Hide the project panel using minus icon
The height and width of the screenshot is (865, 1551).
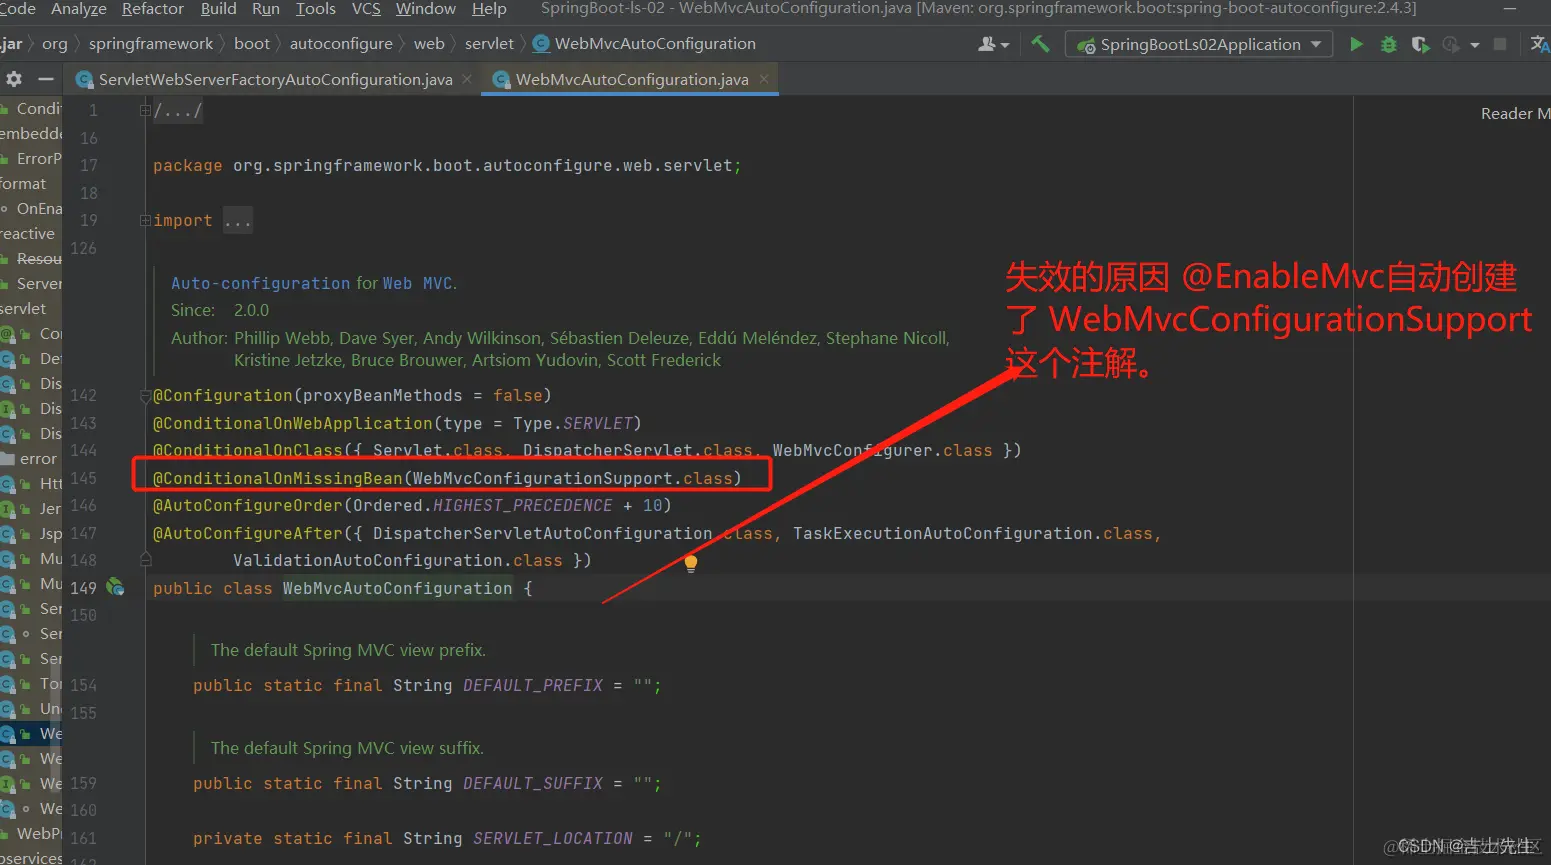45,79
